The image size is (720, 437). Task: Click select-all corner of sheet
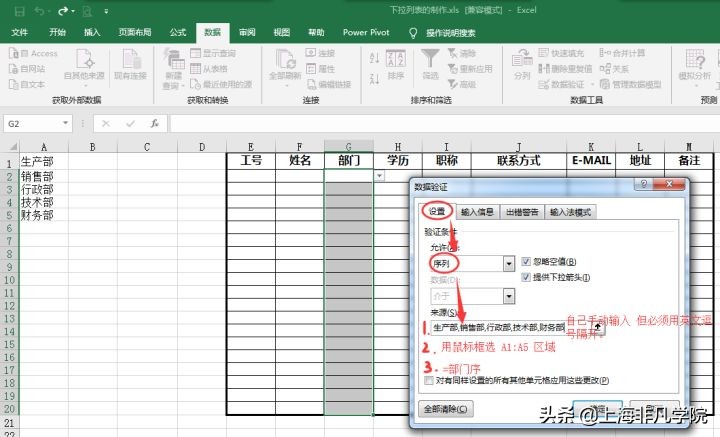point(11,147)
